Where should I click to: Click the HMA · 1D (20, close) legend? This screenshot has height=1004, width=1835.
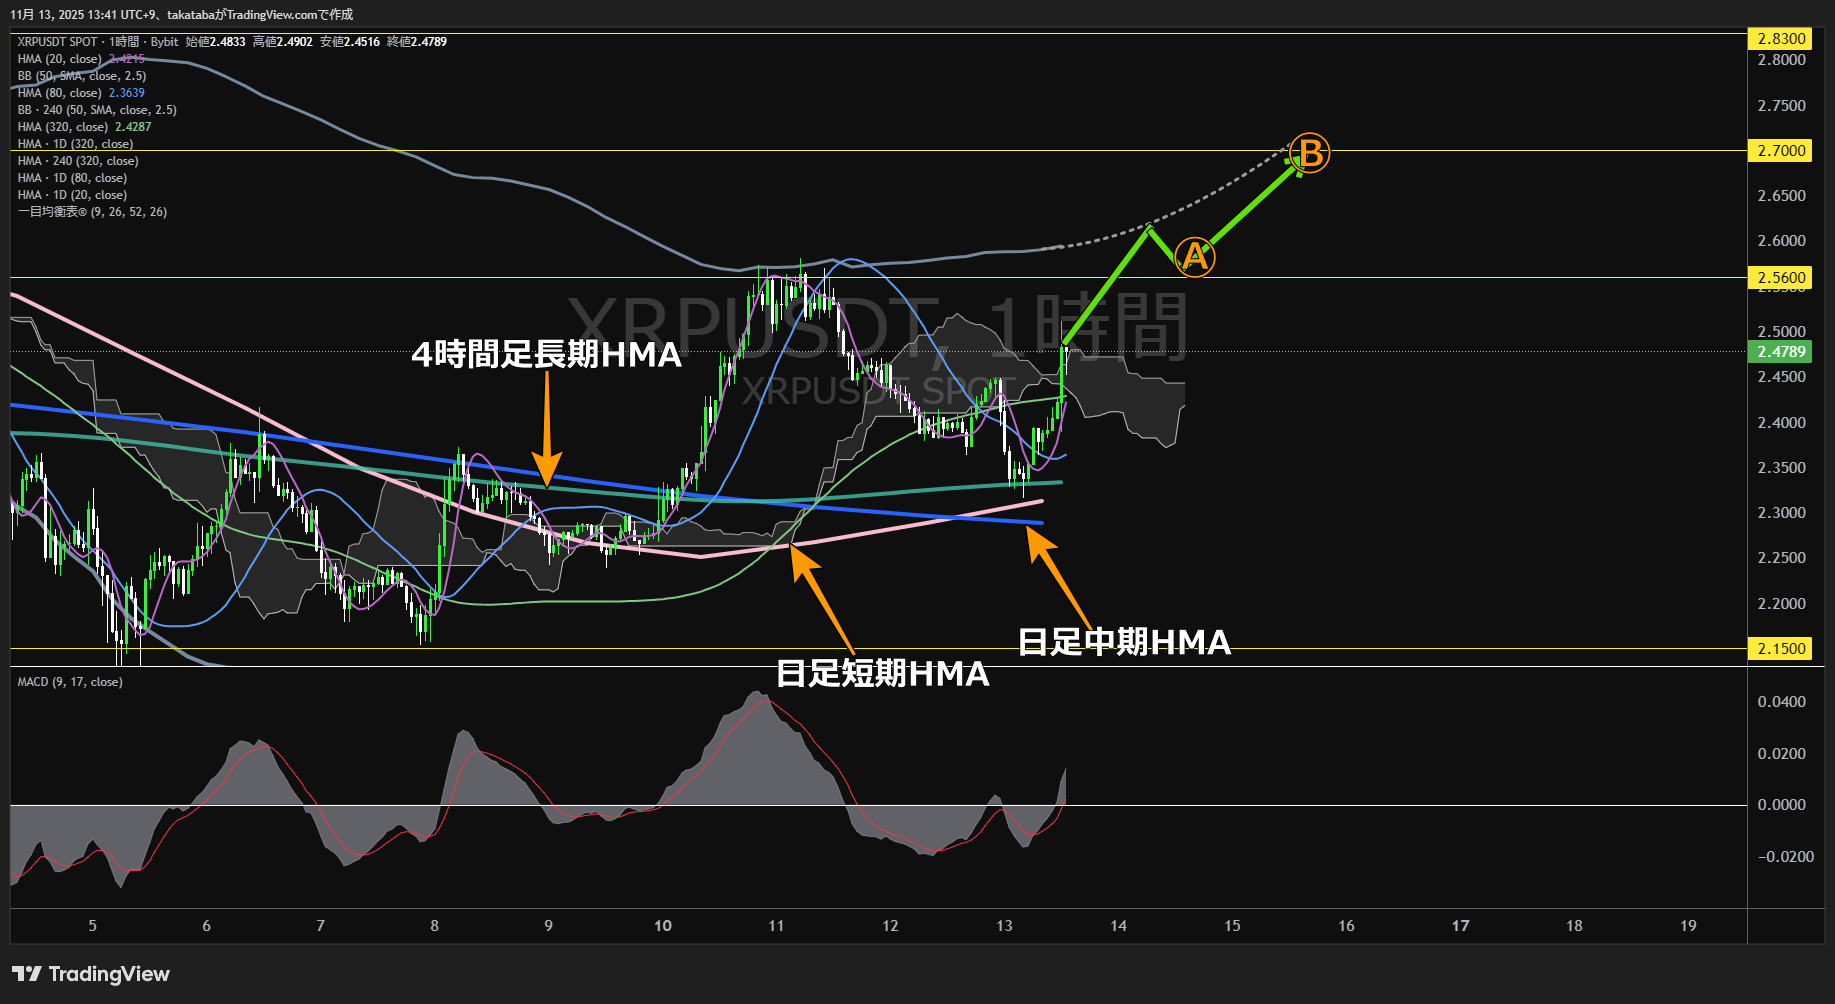click(72, 195)
